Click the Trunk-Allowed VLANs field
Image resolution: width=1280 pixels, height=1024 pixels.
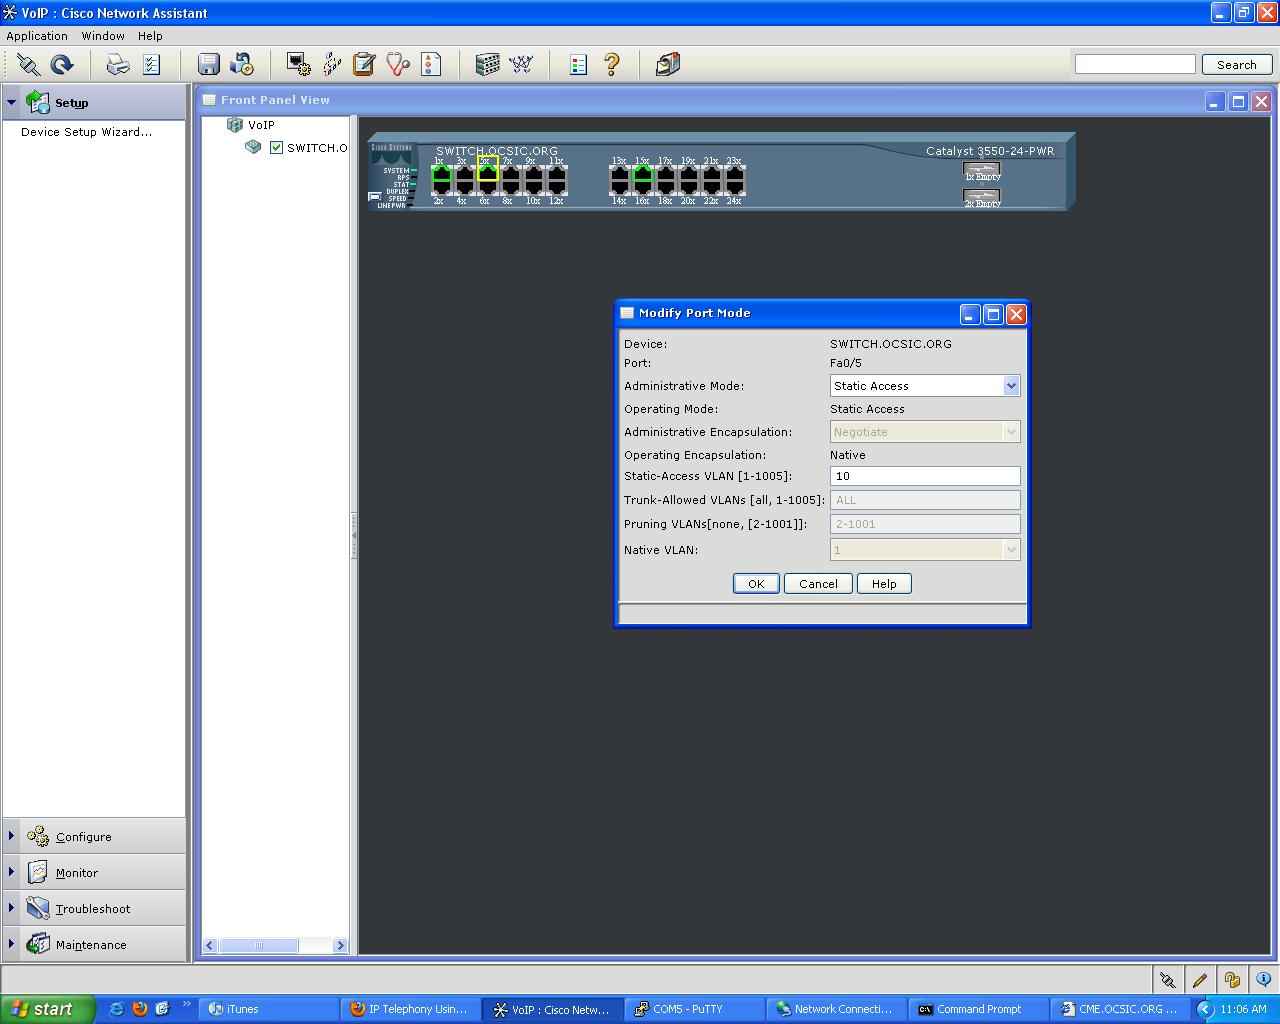(925, 500)
